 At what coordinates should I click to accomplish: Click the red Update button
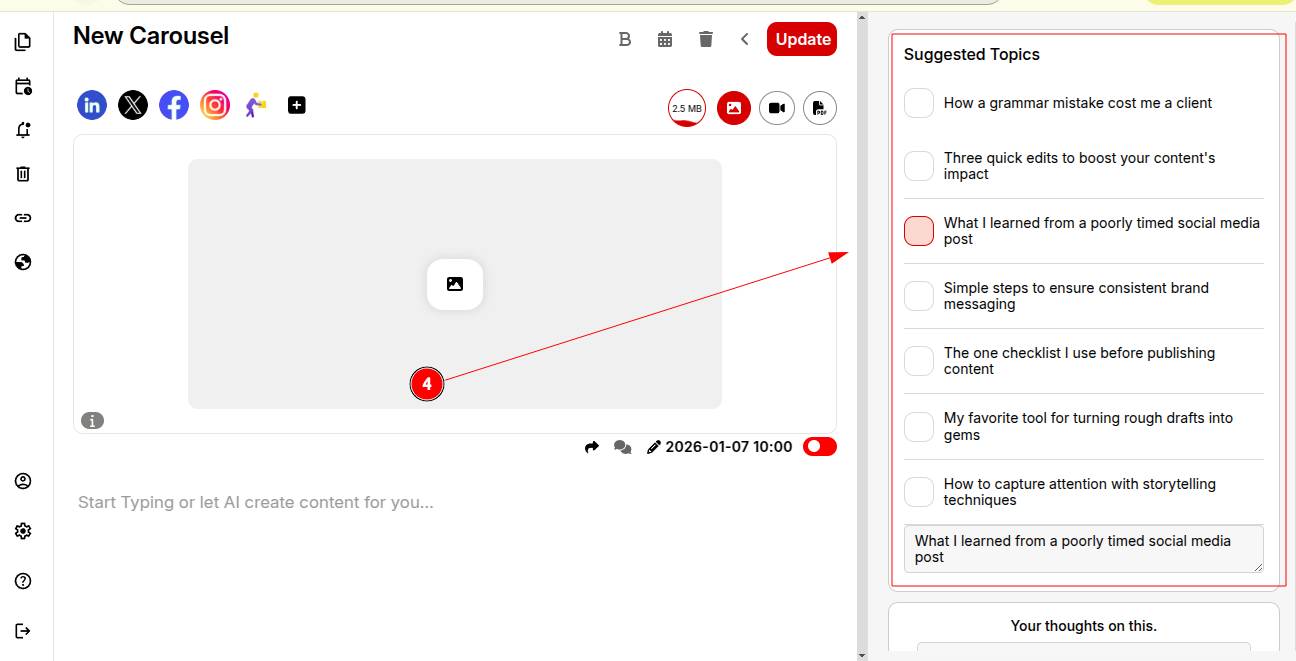802,39
